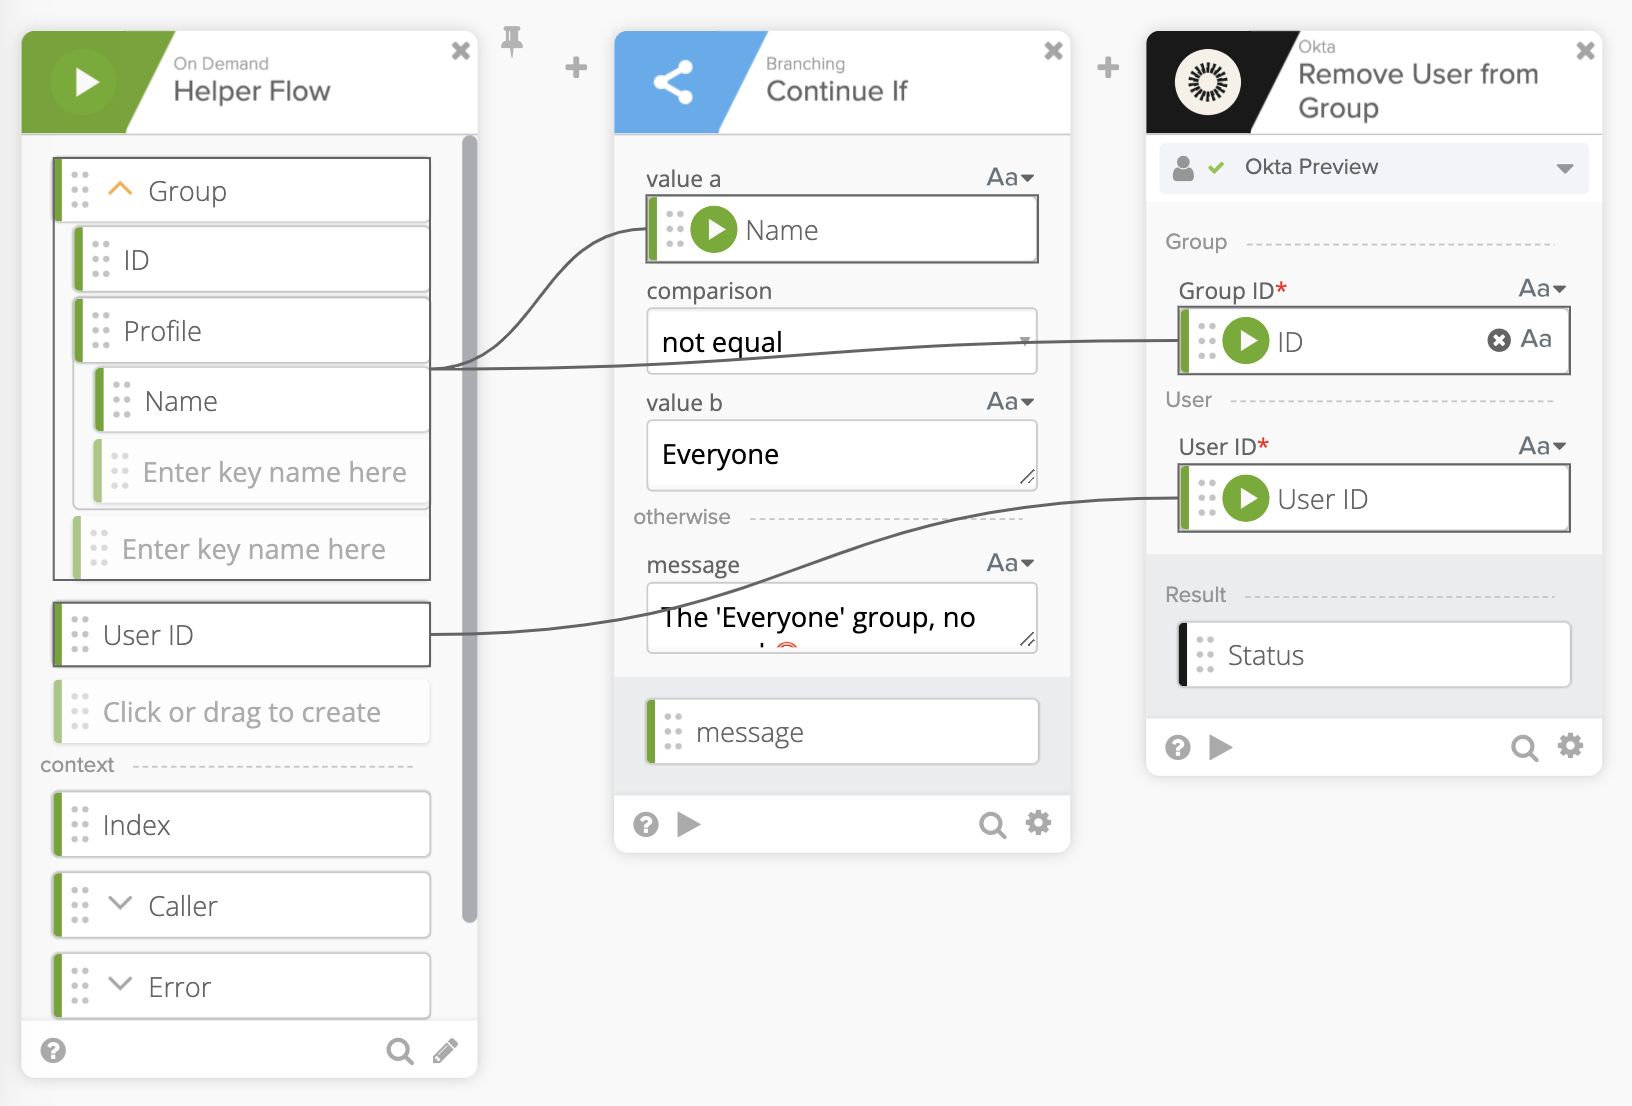Search fields using the magnifier on Continue If
The image size is (1632, 1106).
tap(992, 824)
